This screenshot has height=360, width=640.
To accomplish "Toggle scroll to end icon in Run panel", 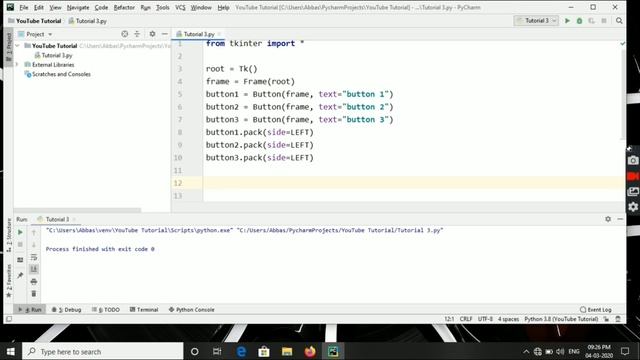I will (34, 269).
